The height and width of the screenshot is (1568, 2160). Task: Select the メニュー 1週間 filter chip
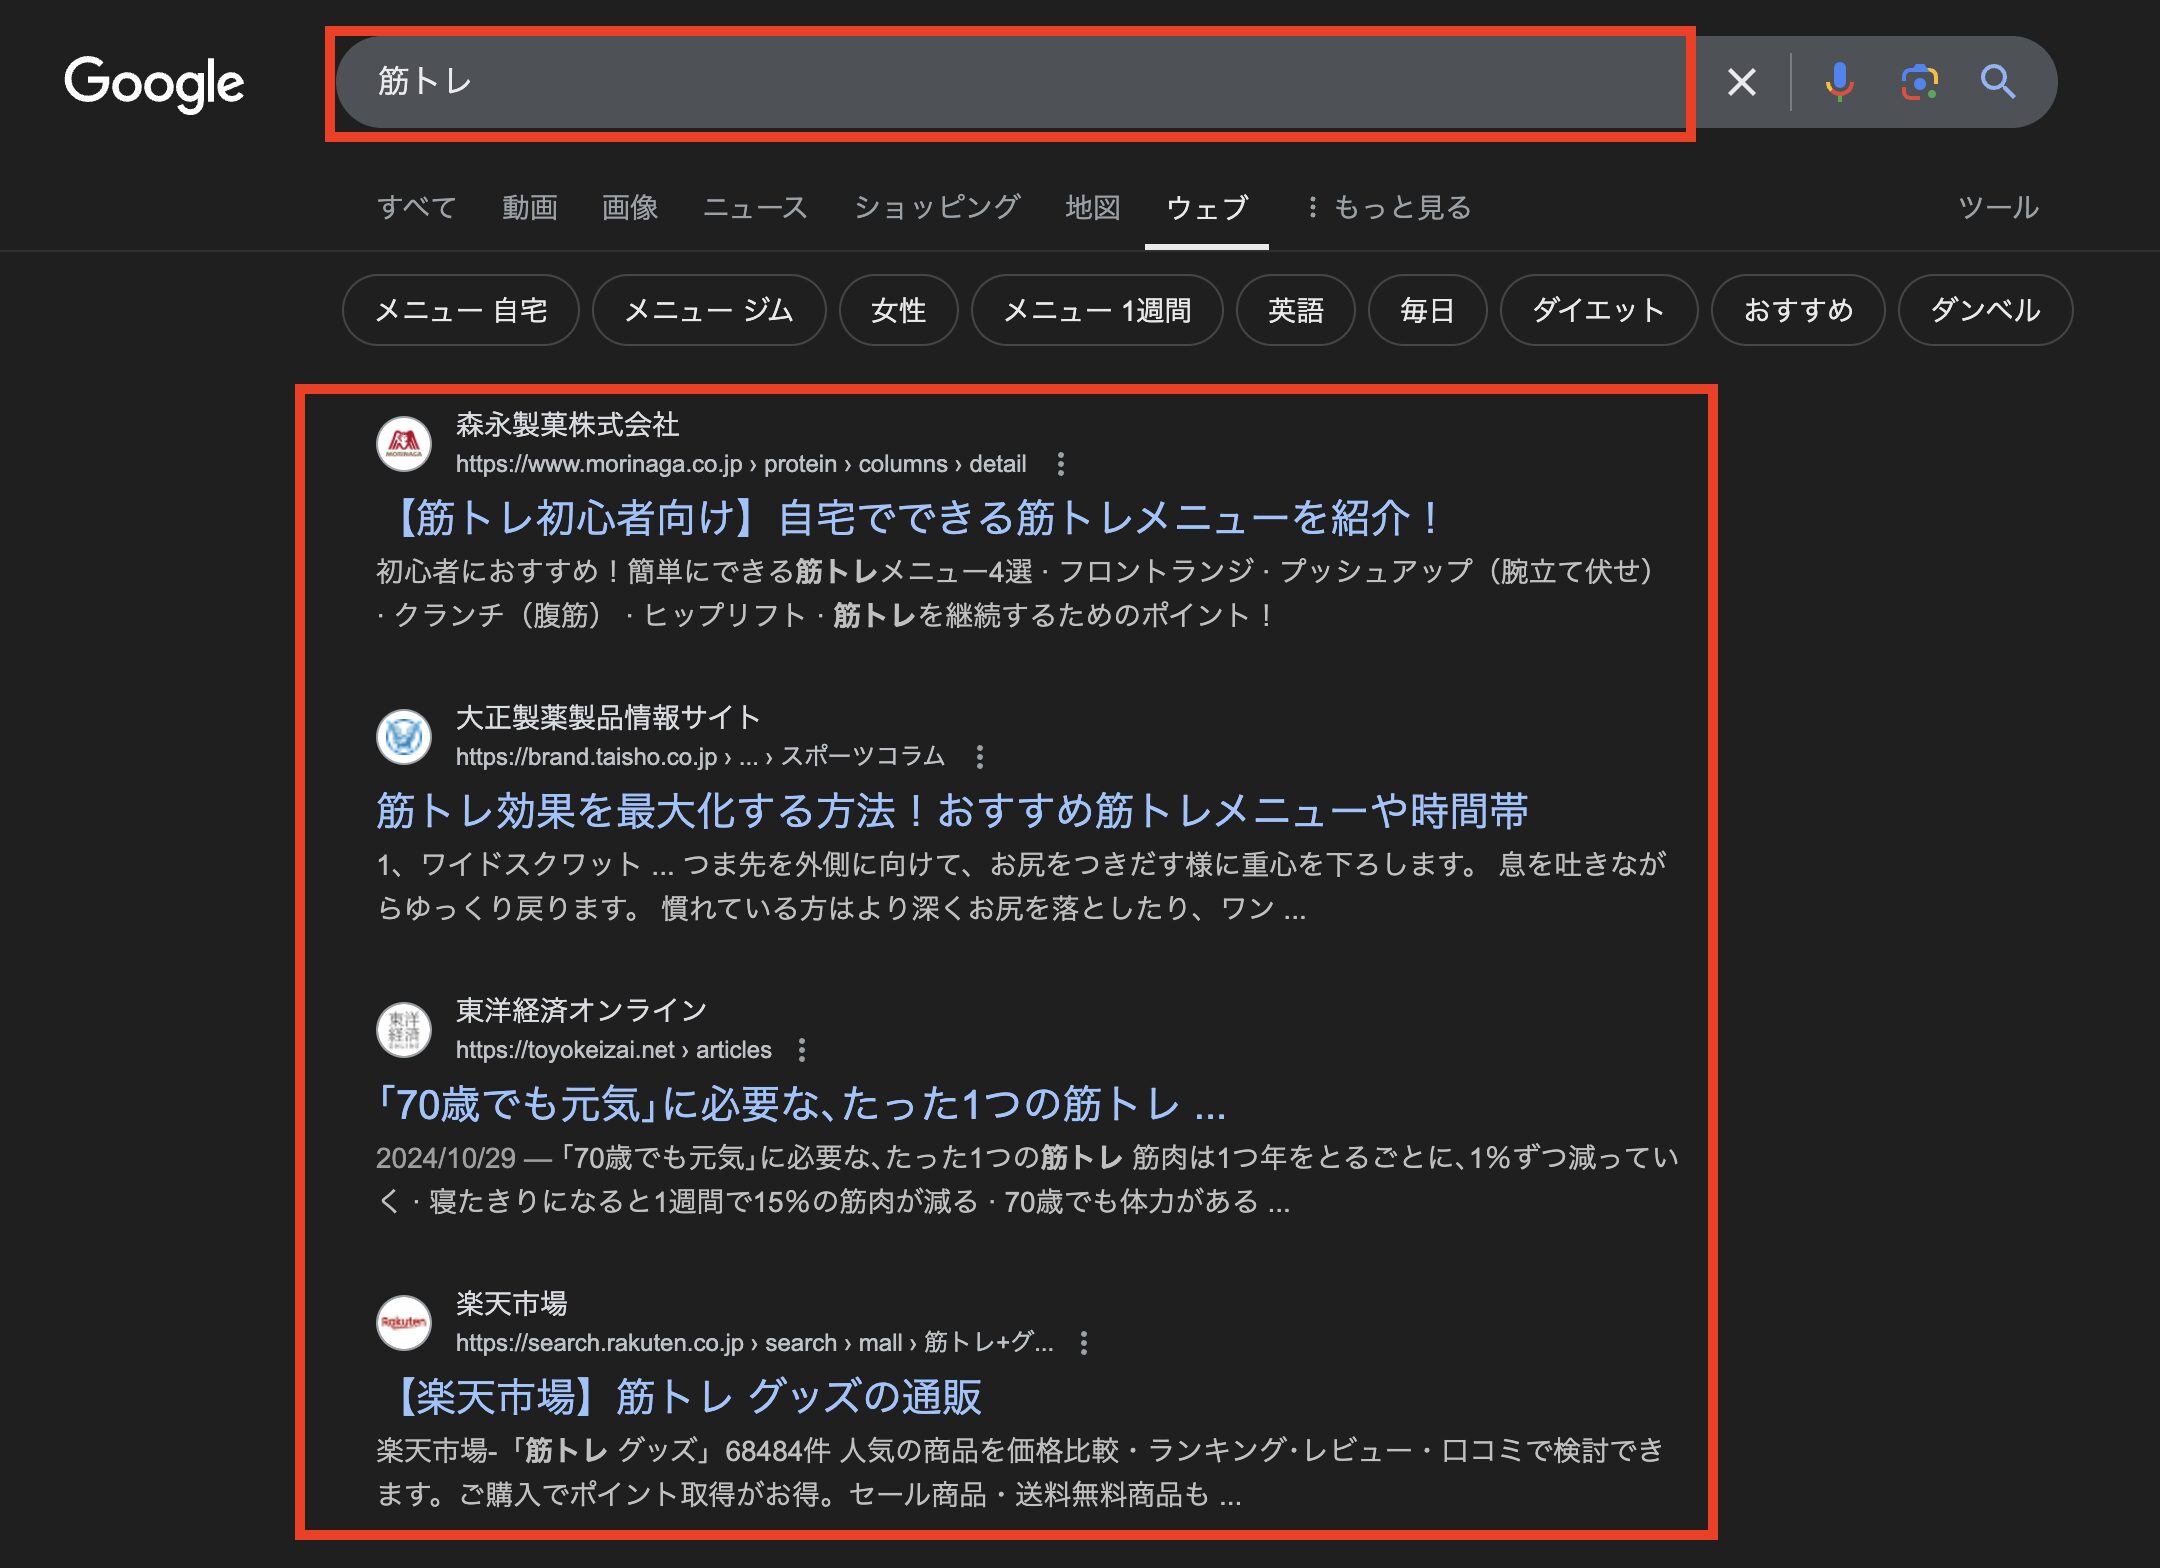[x=1097, y=310]
